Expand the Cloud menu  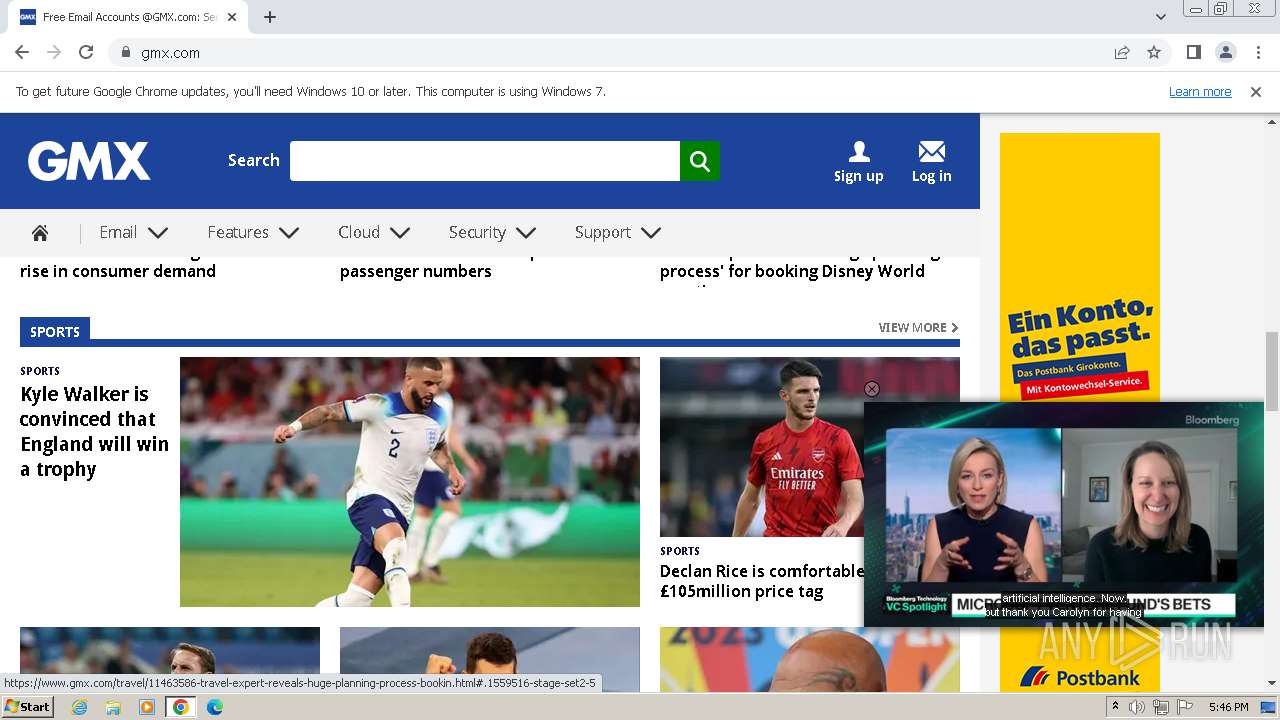point(374,233)
